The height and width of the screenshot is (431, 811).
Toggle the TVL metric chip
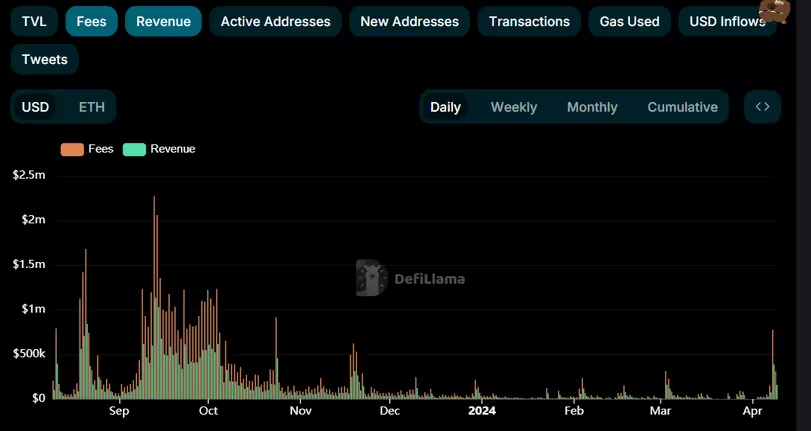(34, 21)
